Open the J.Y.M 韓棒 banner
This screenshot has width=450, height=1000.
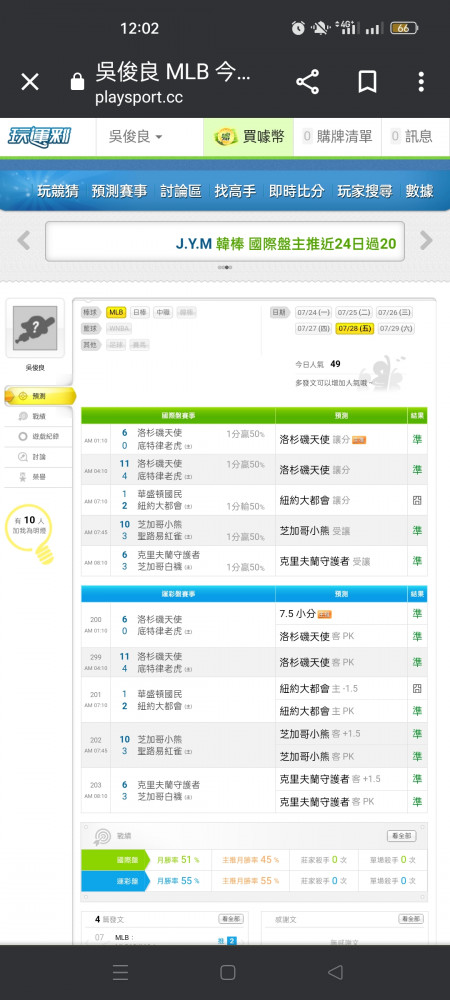point(225,241)
